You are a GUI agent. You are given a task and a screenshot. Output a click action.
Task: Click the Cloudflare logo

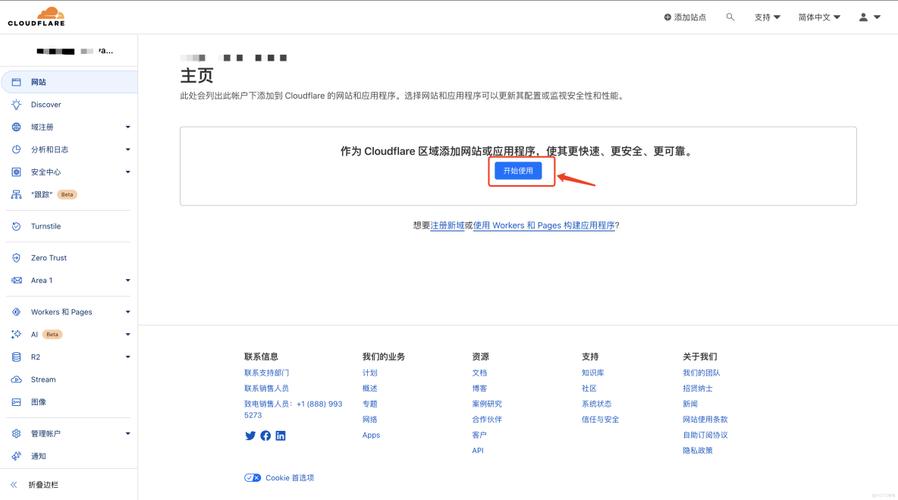click(x=36, y=17)
